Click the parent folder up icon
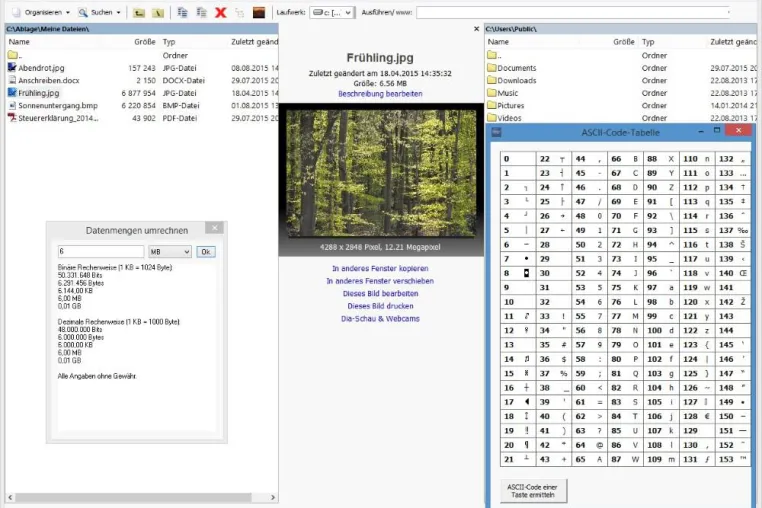 (139, 13)
